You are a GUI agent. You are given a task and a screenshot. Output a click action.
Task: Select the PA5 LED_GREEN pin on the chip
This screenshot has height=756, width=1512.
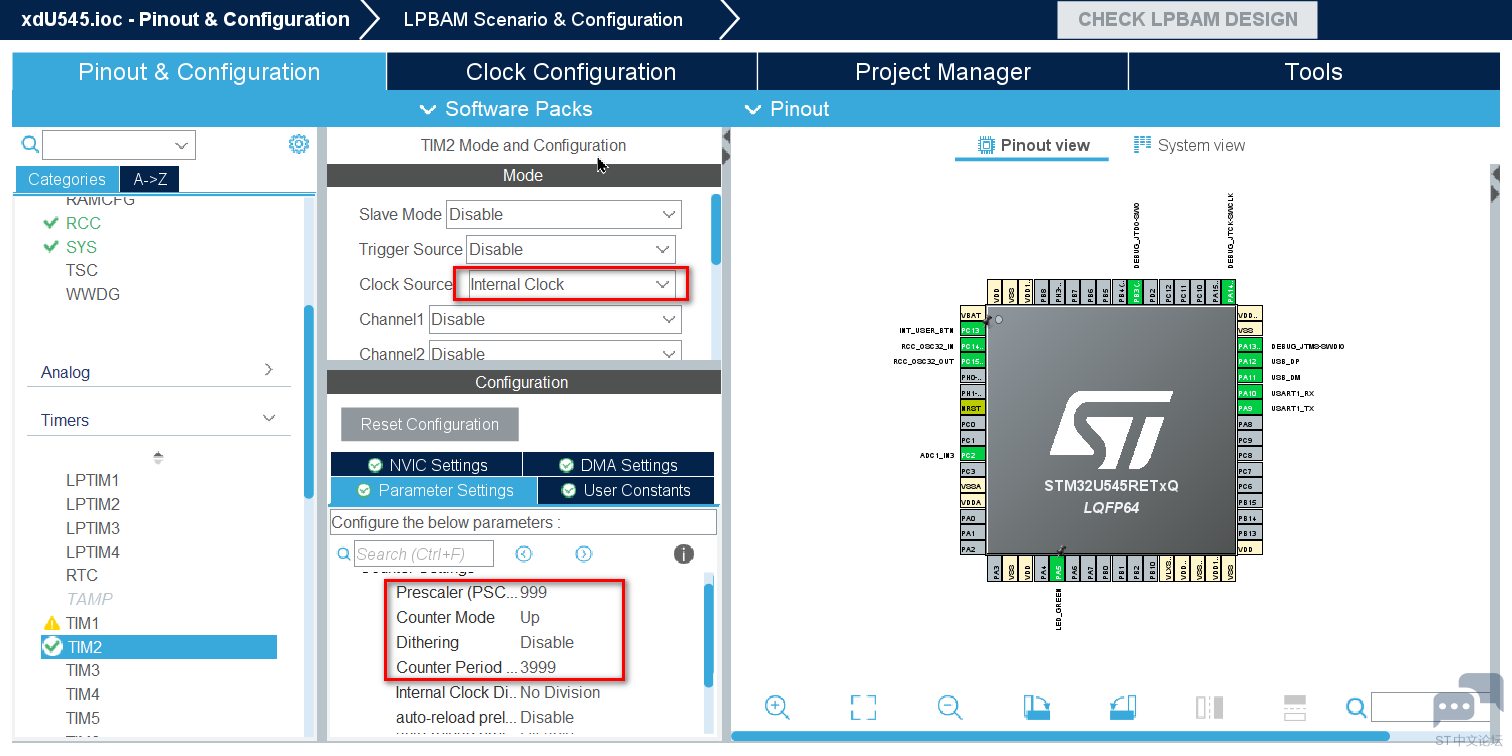(1058, 571)
